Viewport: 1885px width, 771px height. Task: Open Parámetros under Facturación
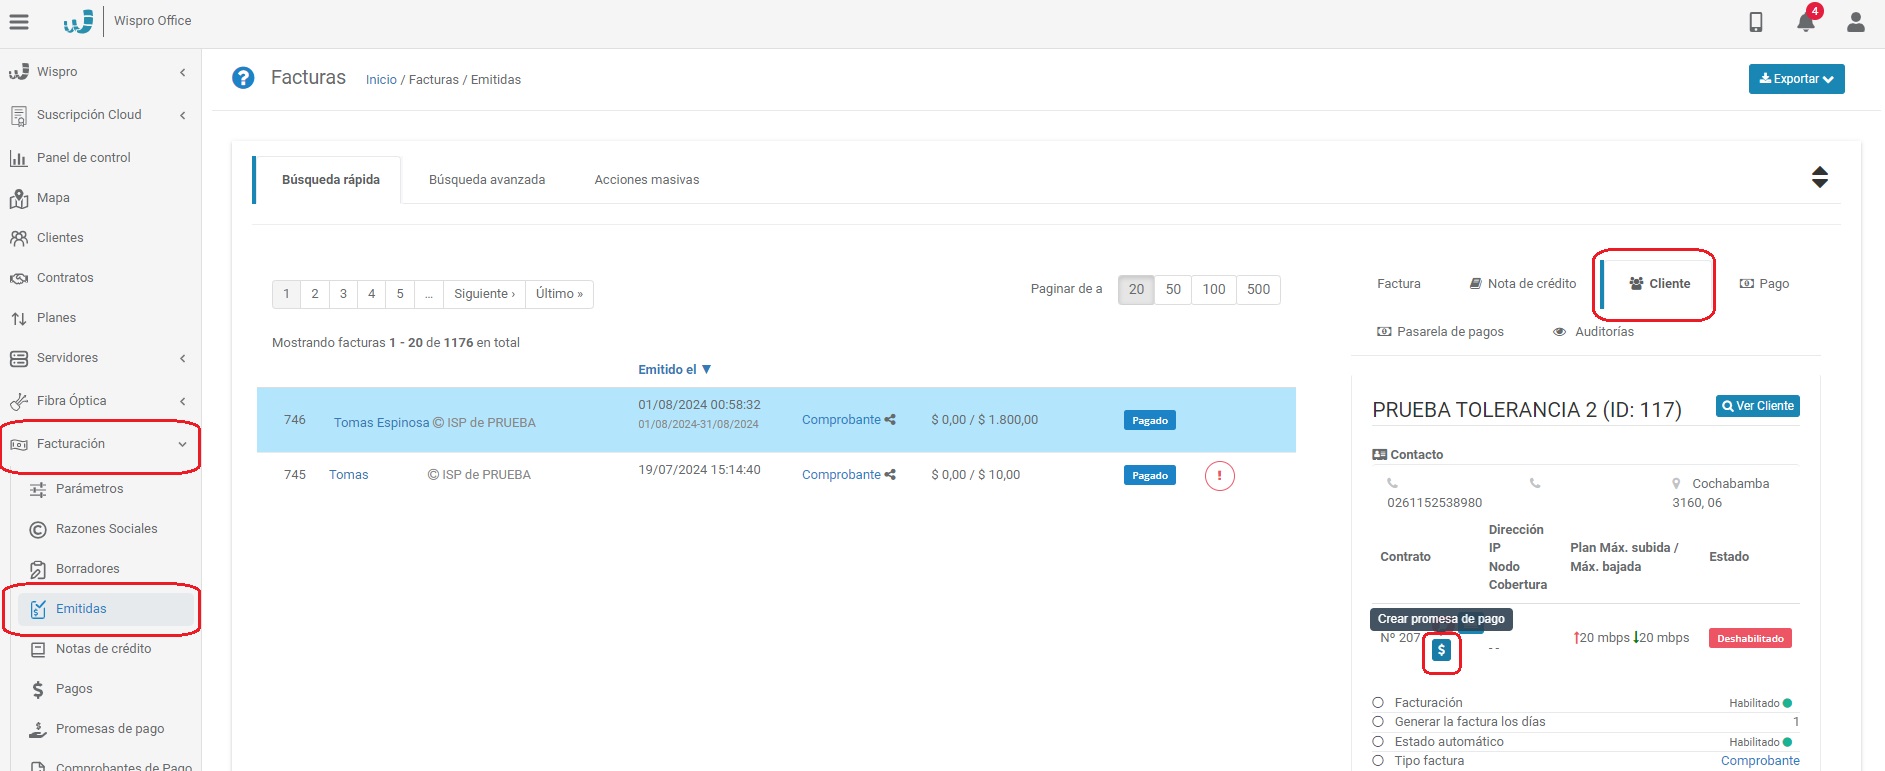tap(89, 489)
